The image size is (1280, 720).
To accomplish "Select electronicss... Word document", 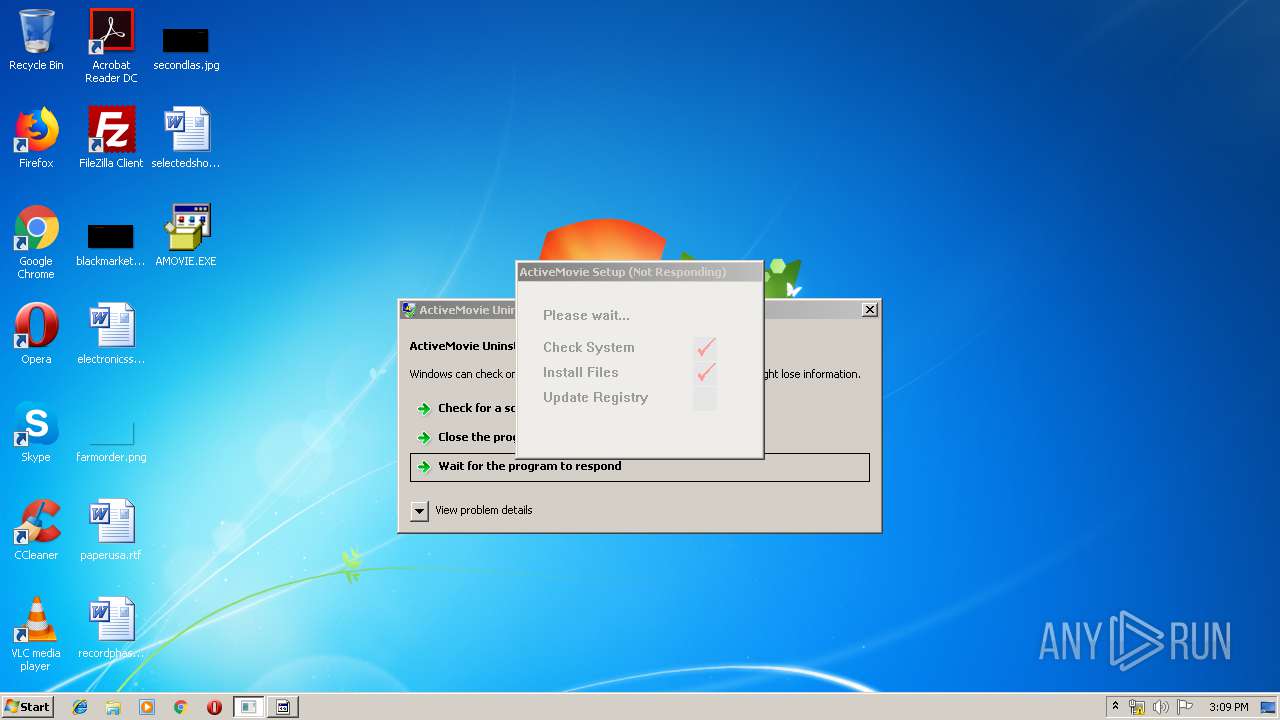I will [111, 335].
